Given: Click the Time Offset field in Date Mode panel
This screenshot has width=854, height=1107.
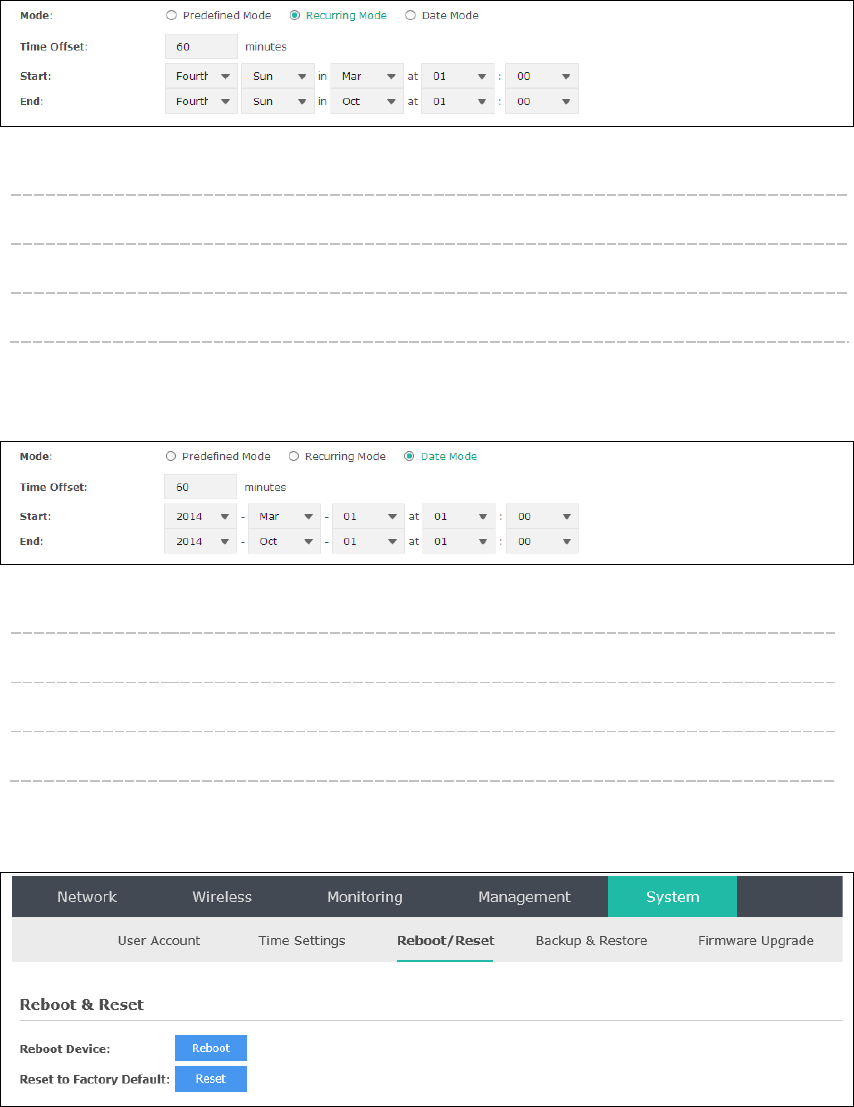Looking at the screenshot, I should click(200, 487).
